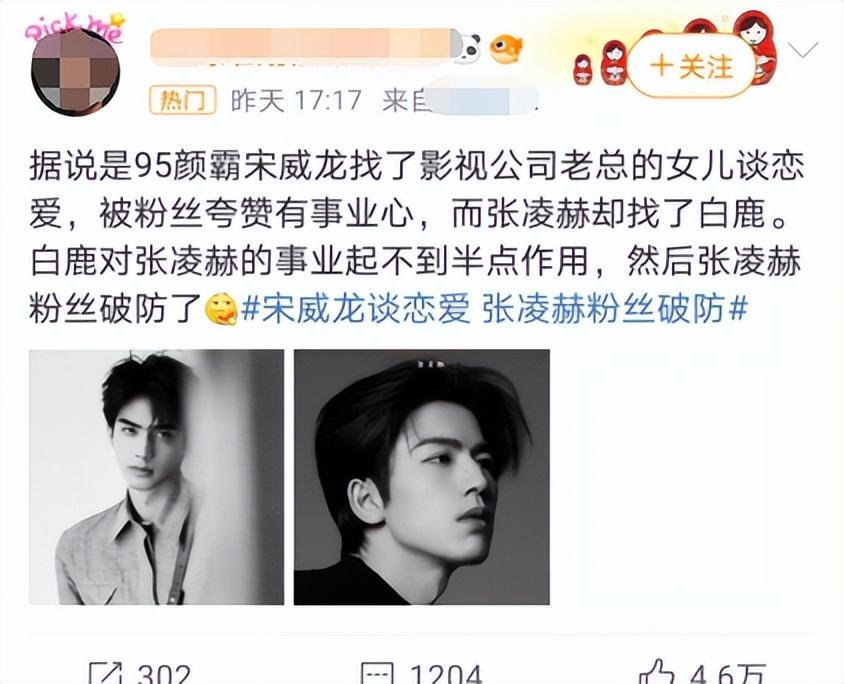Expand the chevron menu at top right
844x684 pixels.
[803, 50]
